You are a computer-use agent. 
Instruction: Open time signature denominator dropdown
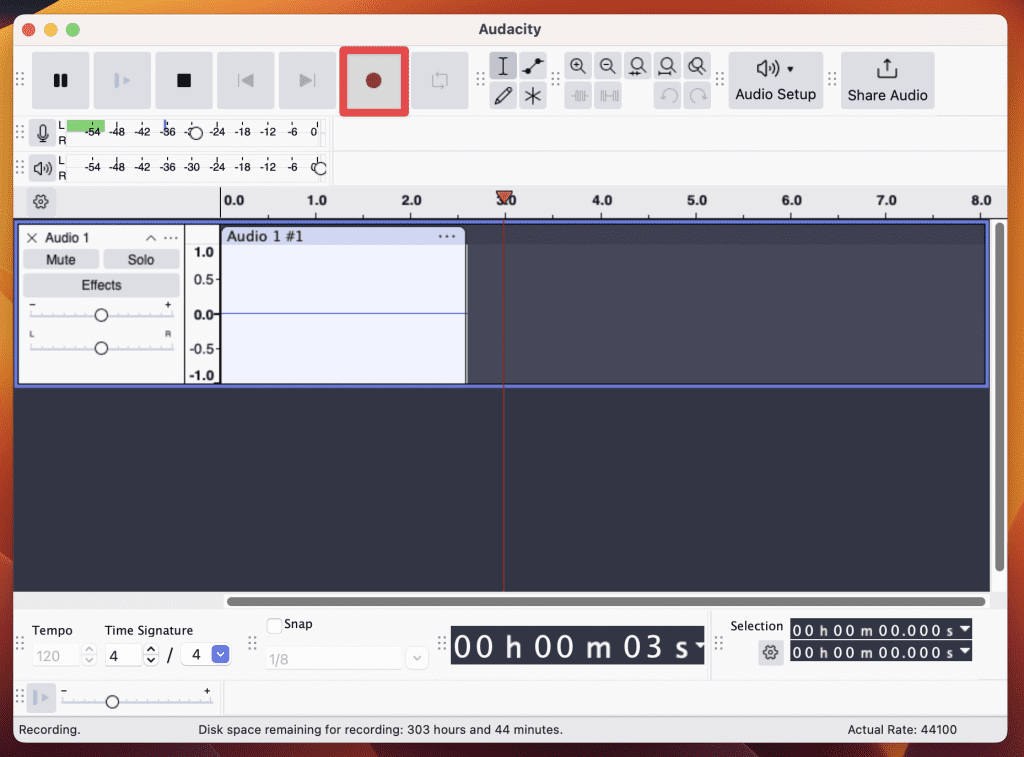[x=221, y=654]
